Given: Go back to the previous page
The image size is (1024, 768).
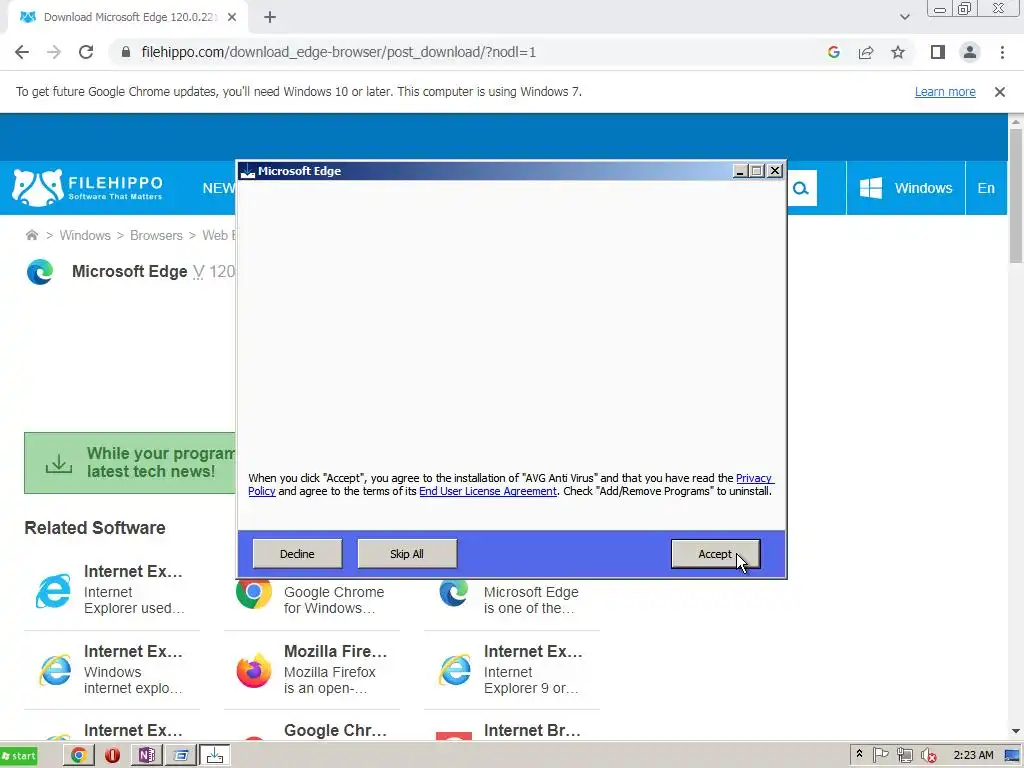Looking at the screenshot, I should coord(22,52).
